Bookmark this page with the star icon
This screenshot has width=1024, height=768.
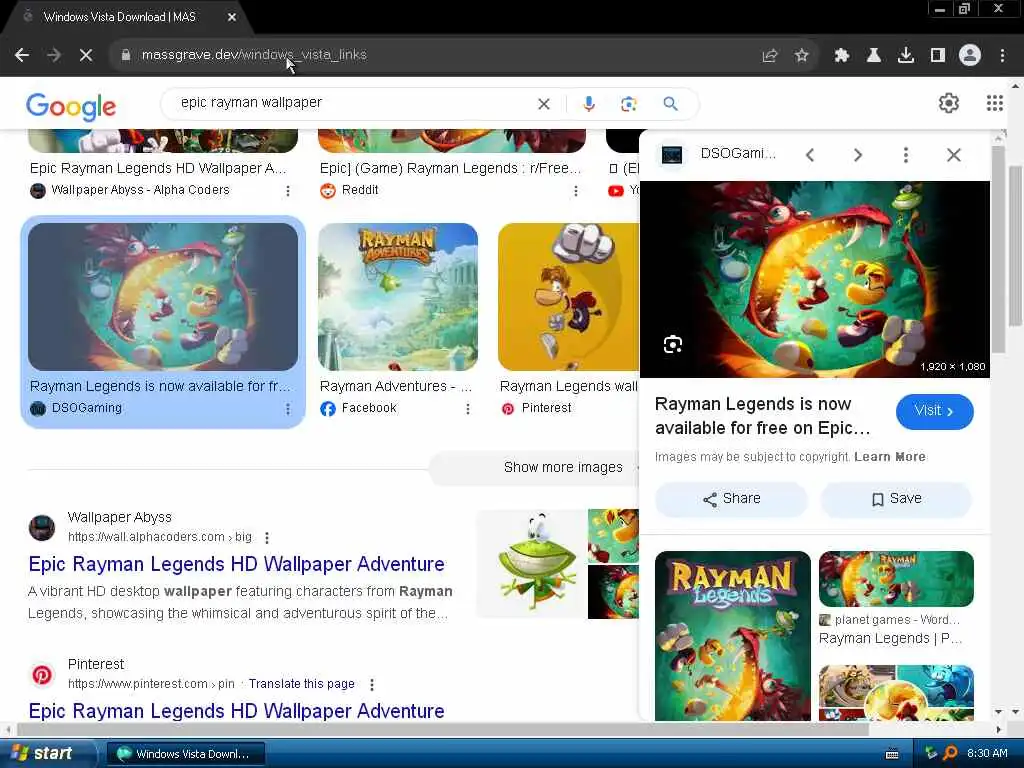coord(802,56)
